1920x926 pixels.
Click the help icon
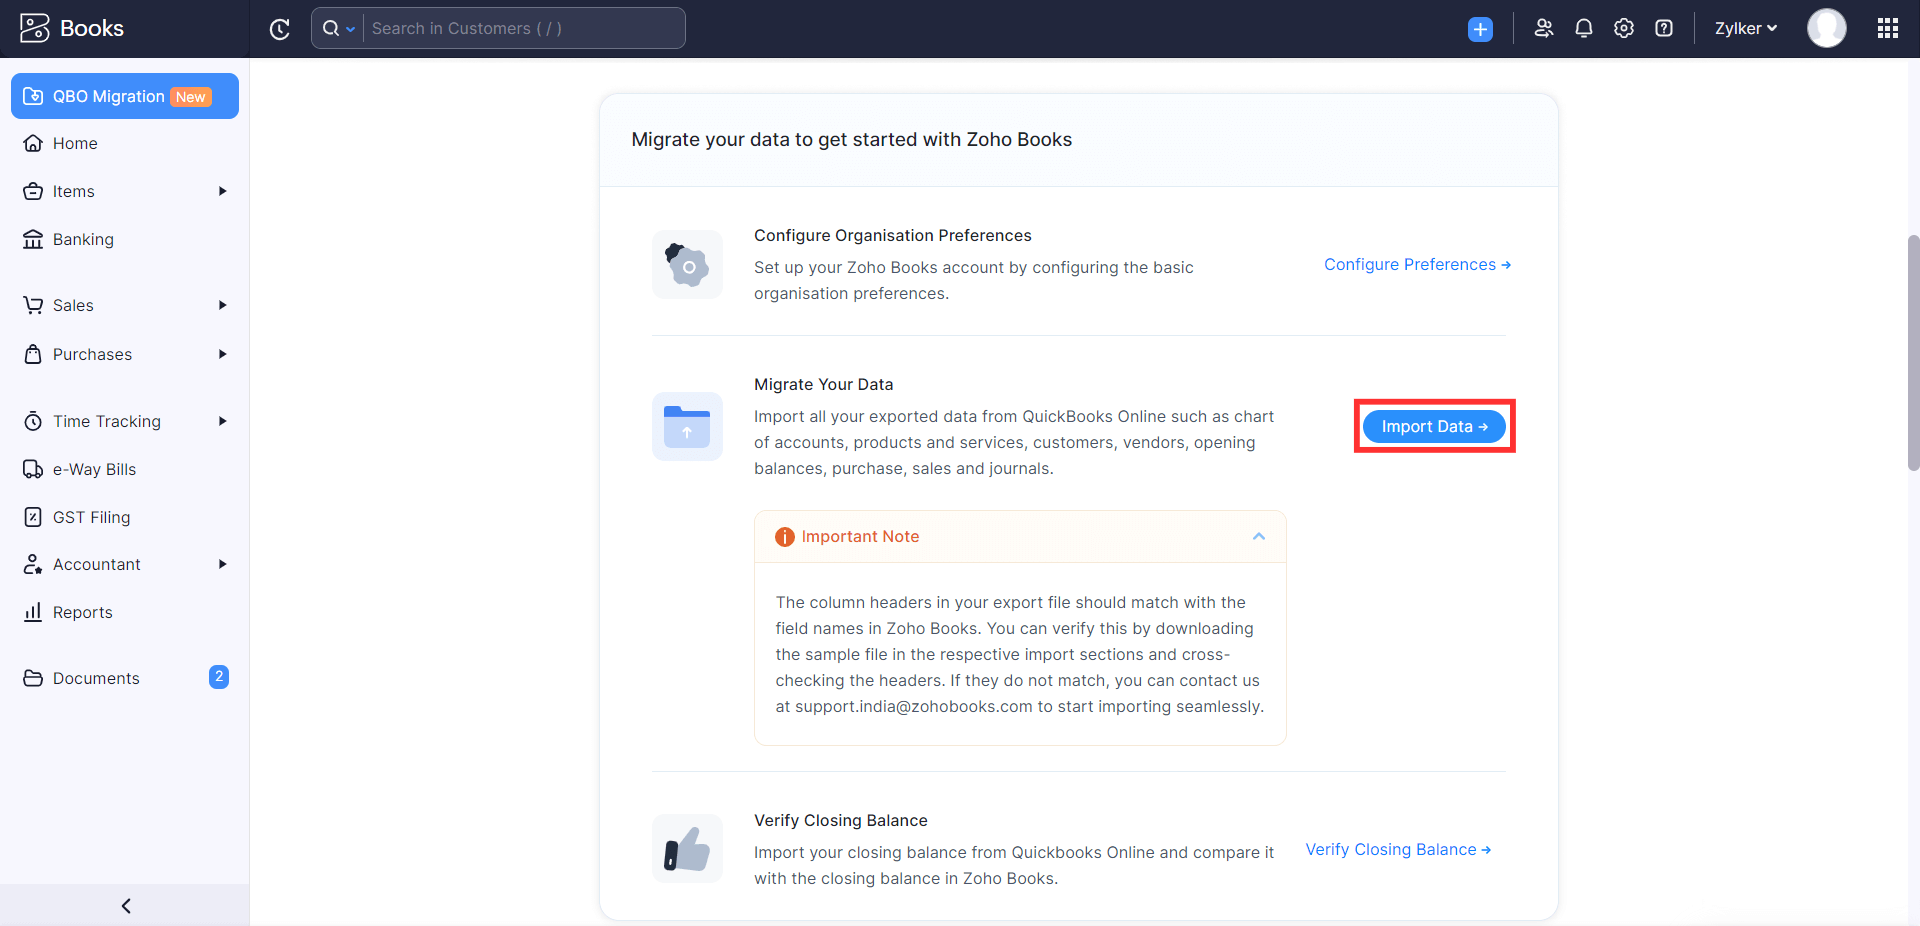click(1663, 28)
